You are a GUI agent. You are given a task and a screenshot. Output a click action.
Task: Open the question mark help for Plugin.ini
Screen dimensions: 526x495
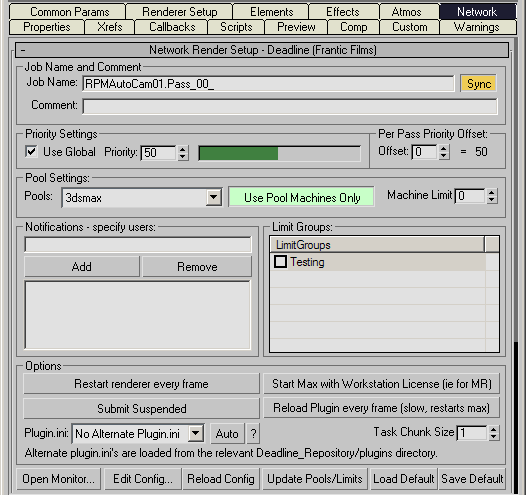[x=253, y=434]
